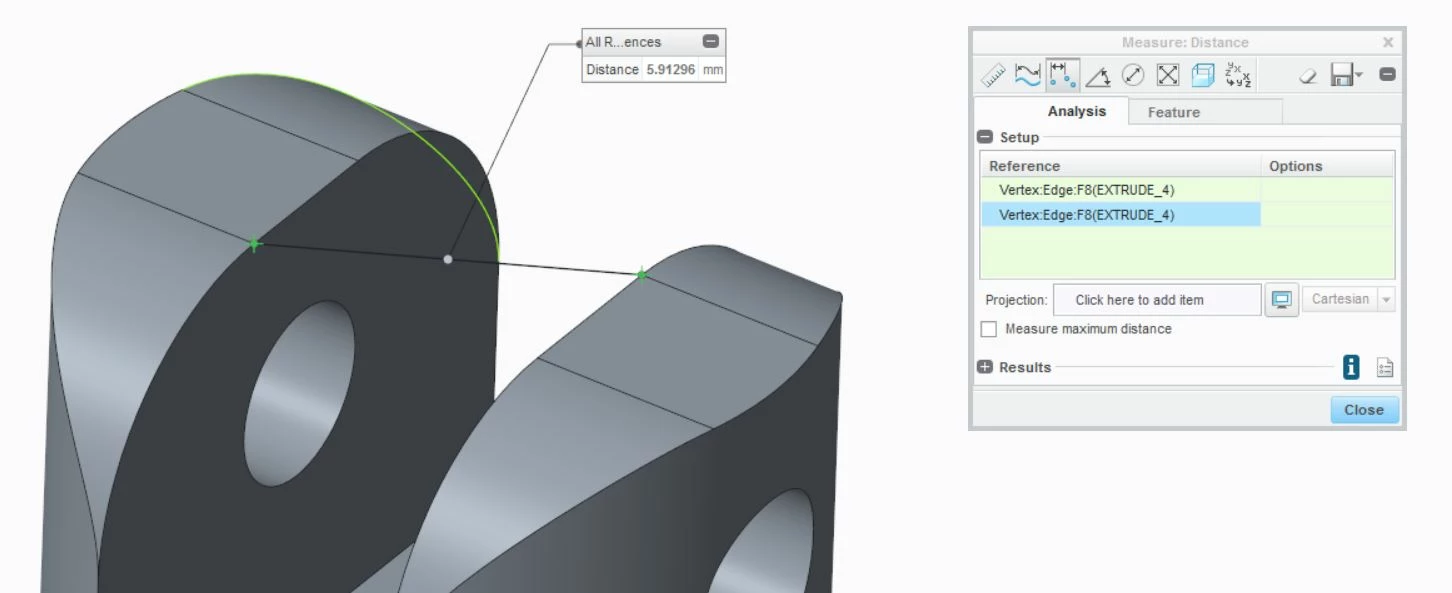Click the Reference column header
This screenshot has width=1452, height=593.
[x=1121, y=166]
